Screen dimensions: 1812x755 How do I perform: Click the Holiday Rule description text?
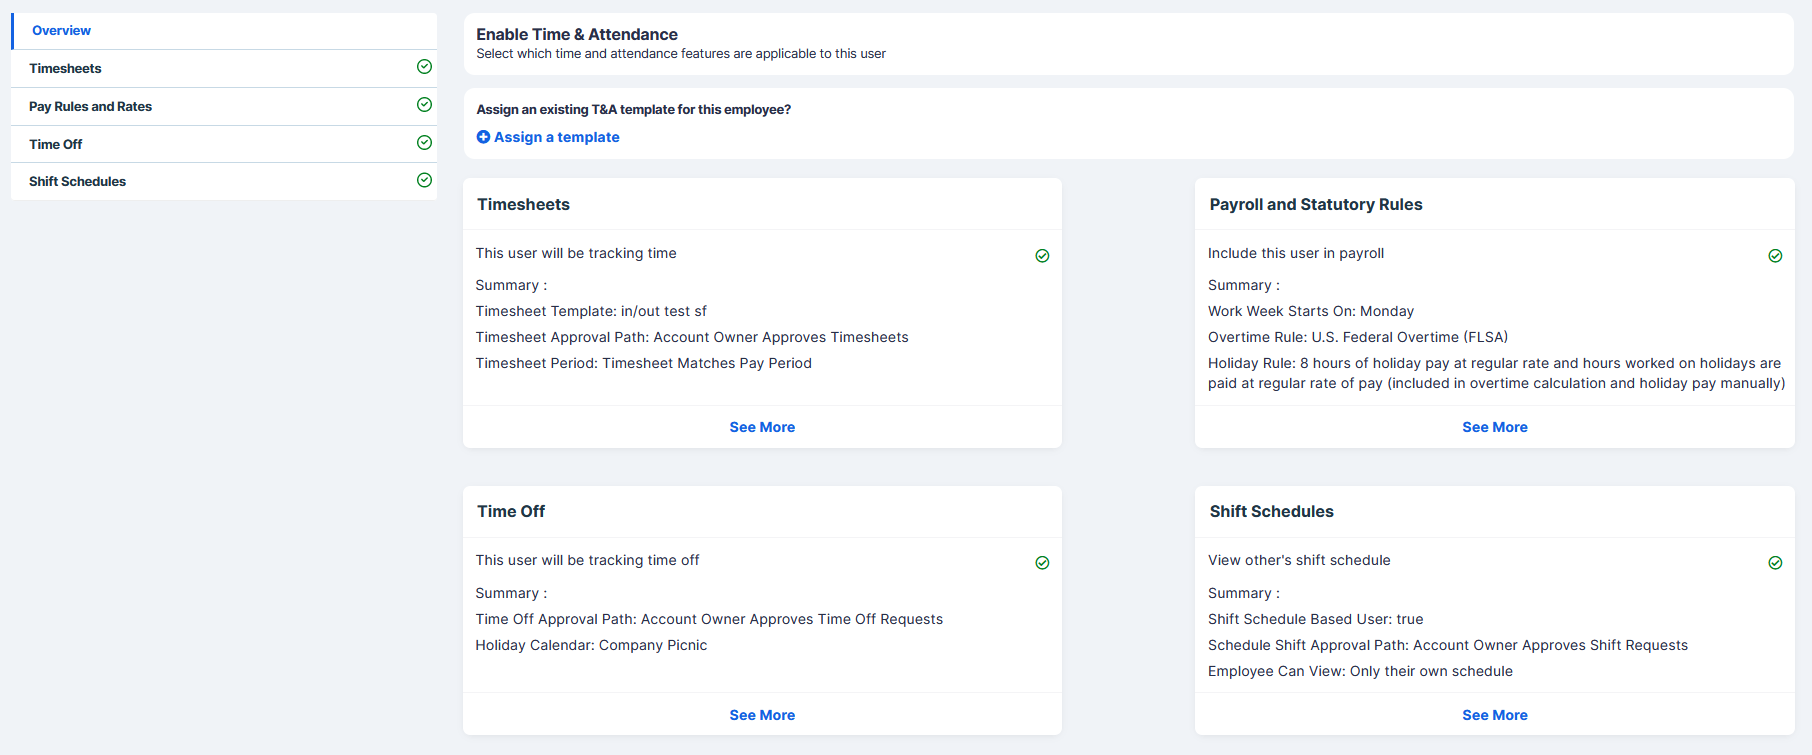click(1496, 373)
